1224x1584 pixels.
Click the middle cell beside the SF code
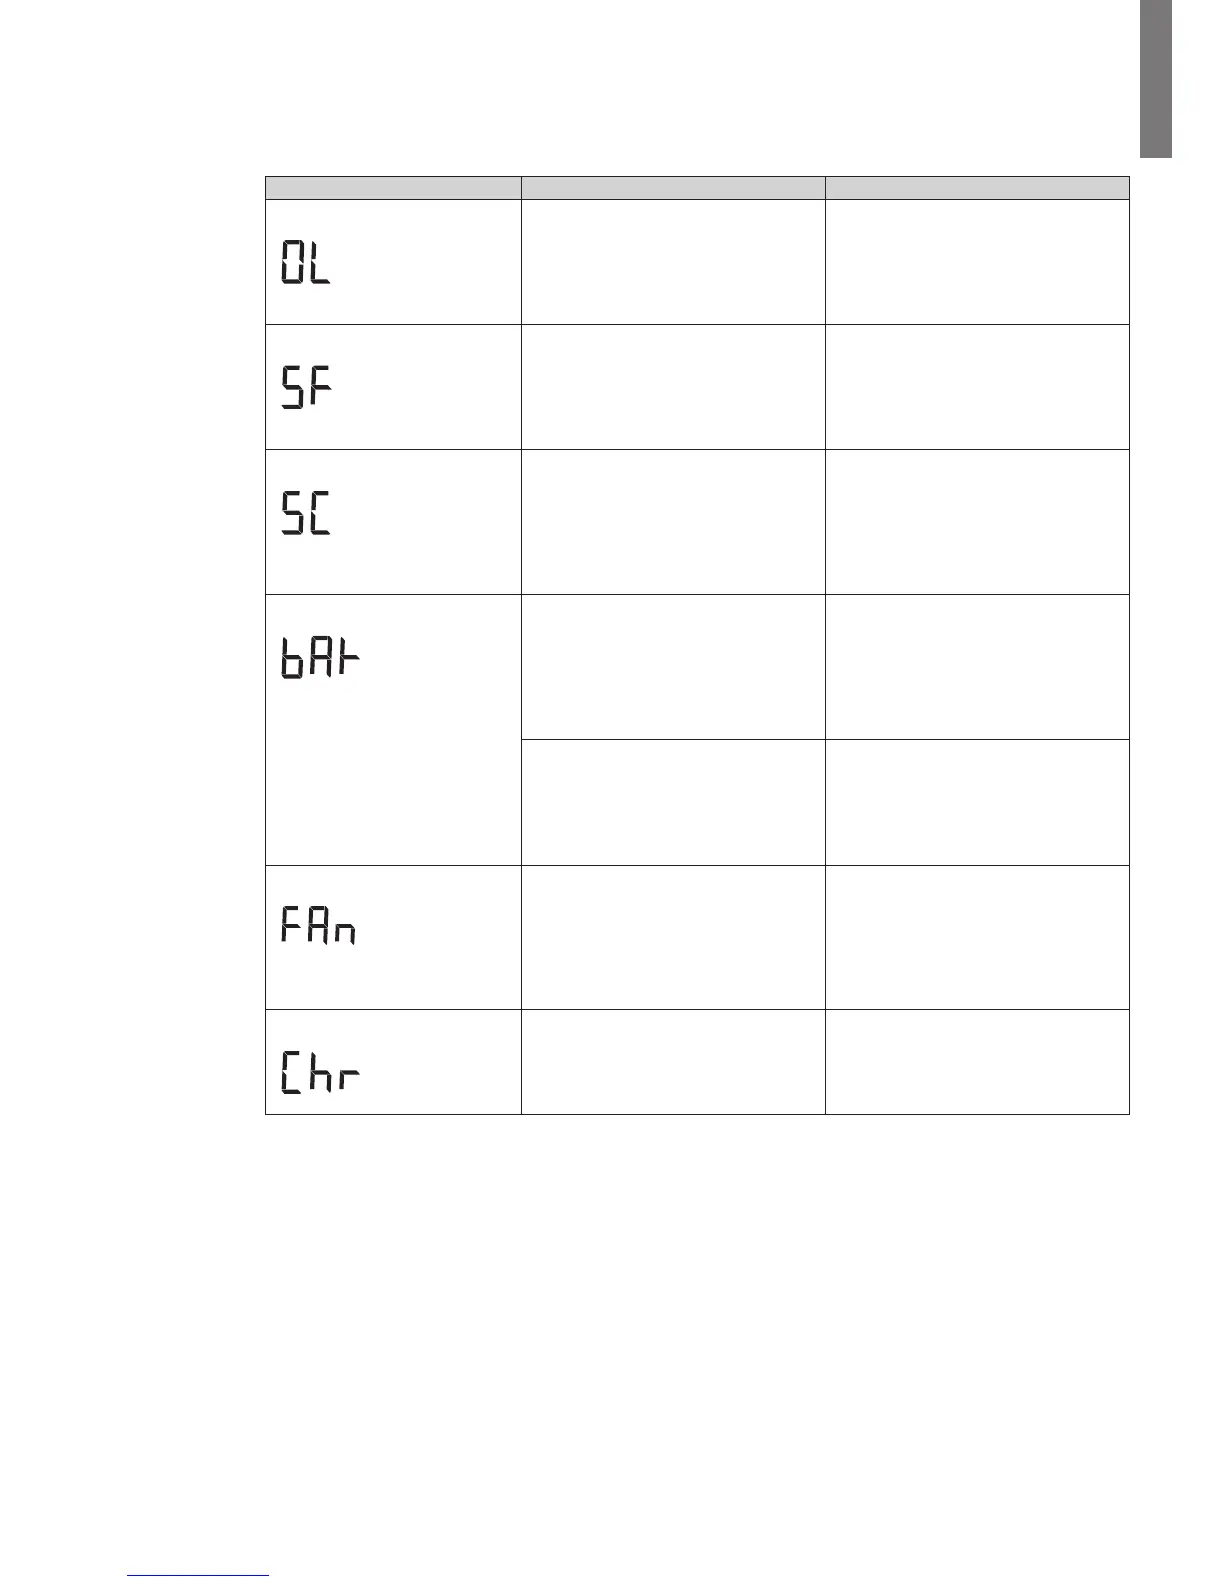673,387
